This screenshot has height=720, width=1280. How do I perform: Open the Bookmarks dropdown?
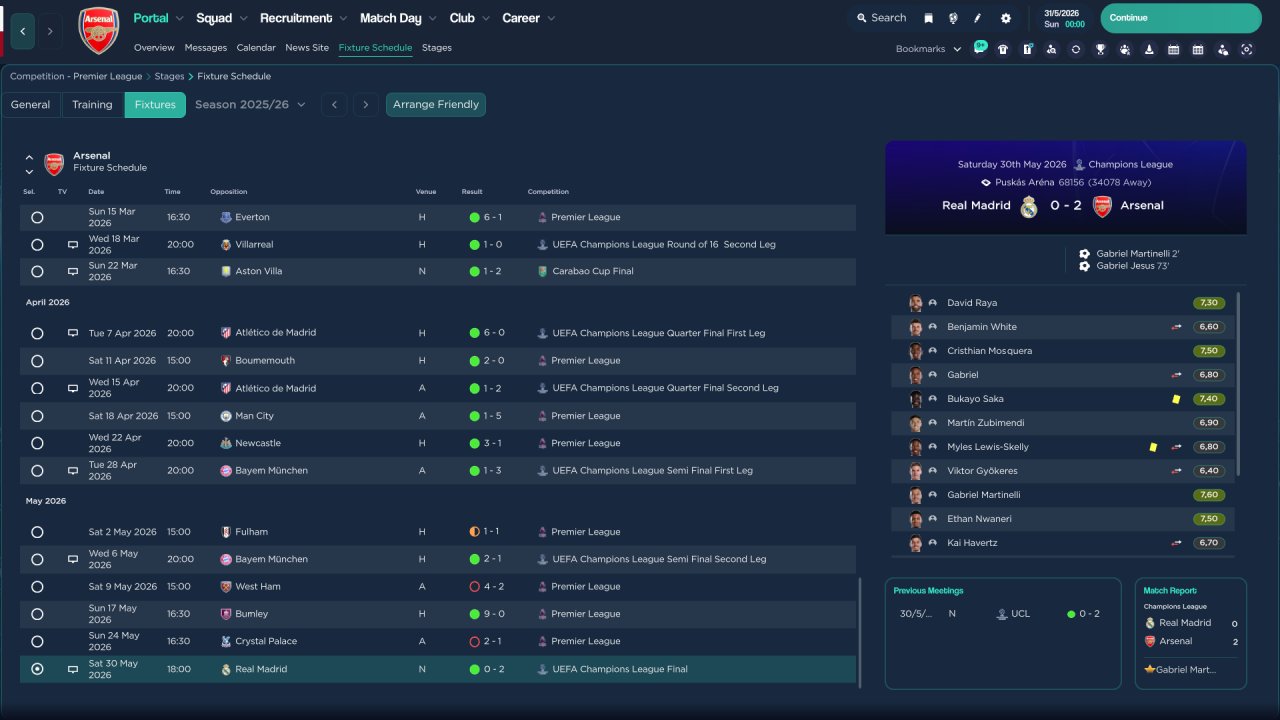tap(928, 49)
